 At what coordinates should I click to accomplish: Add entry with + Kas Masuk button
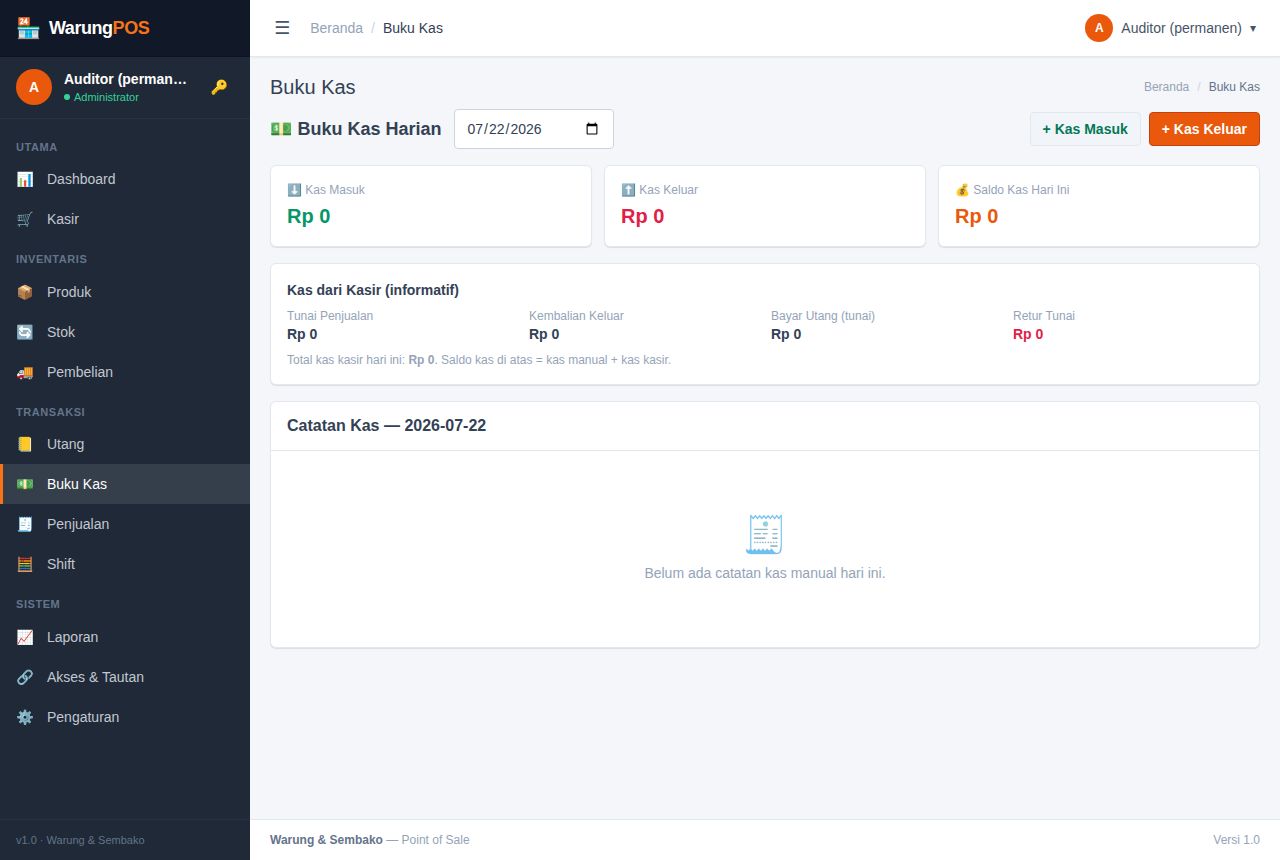(x=1085, y=129)
